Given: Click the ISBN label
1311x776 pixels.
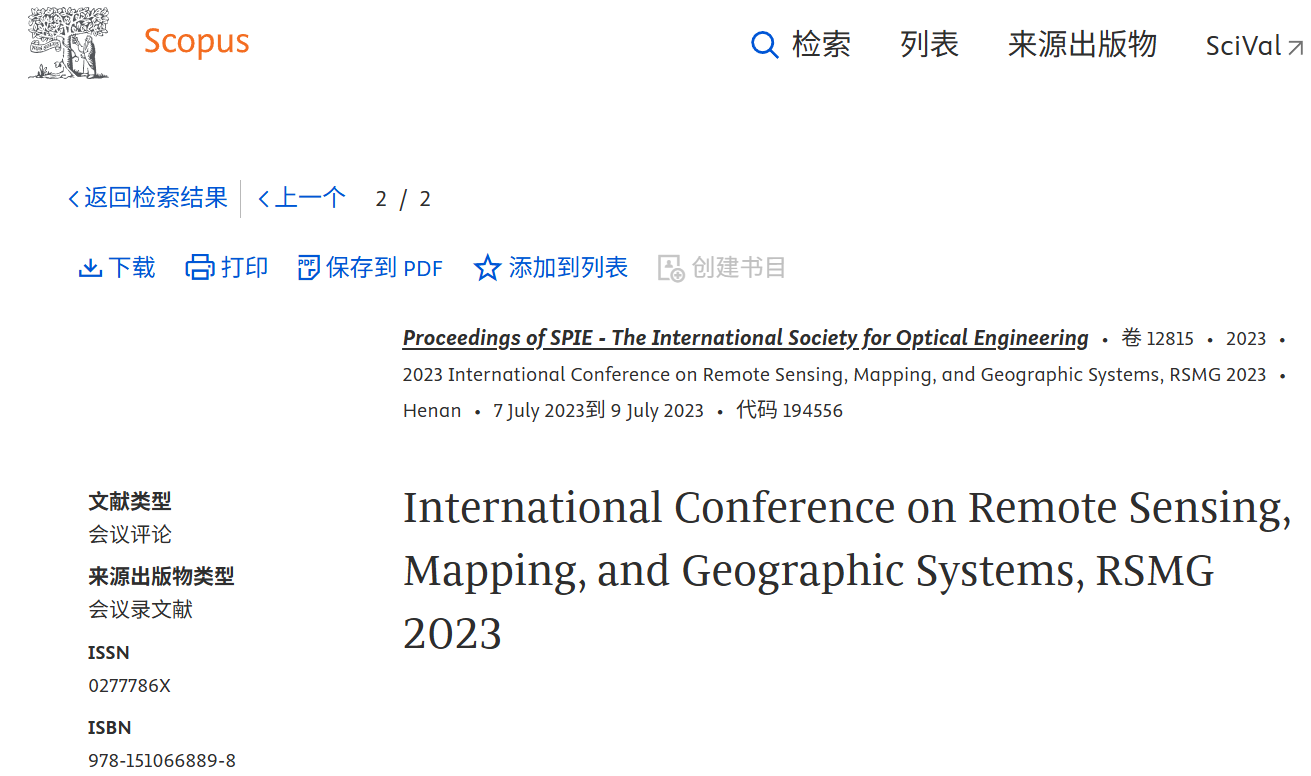Looking at the screenshot, I should point(109,727).
